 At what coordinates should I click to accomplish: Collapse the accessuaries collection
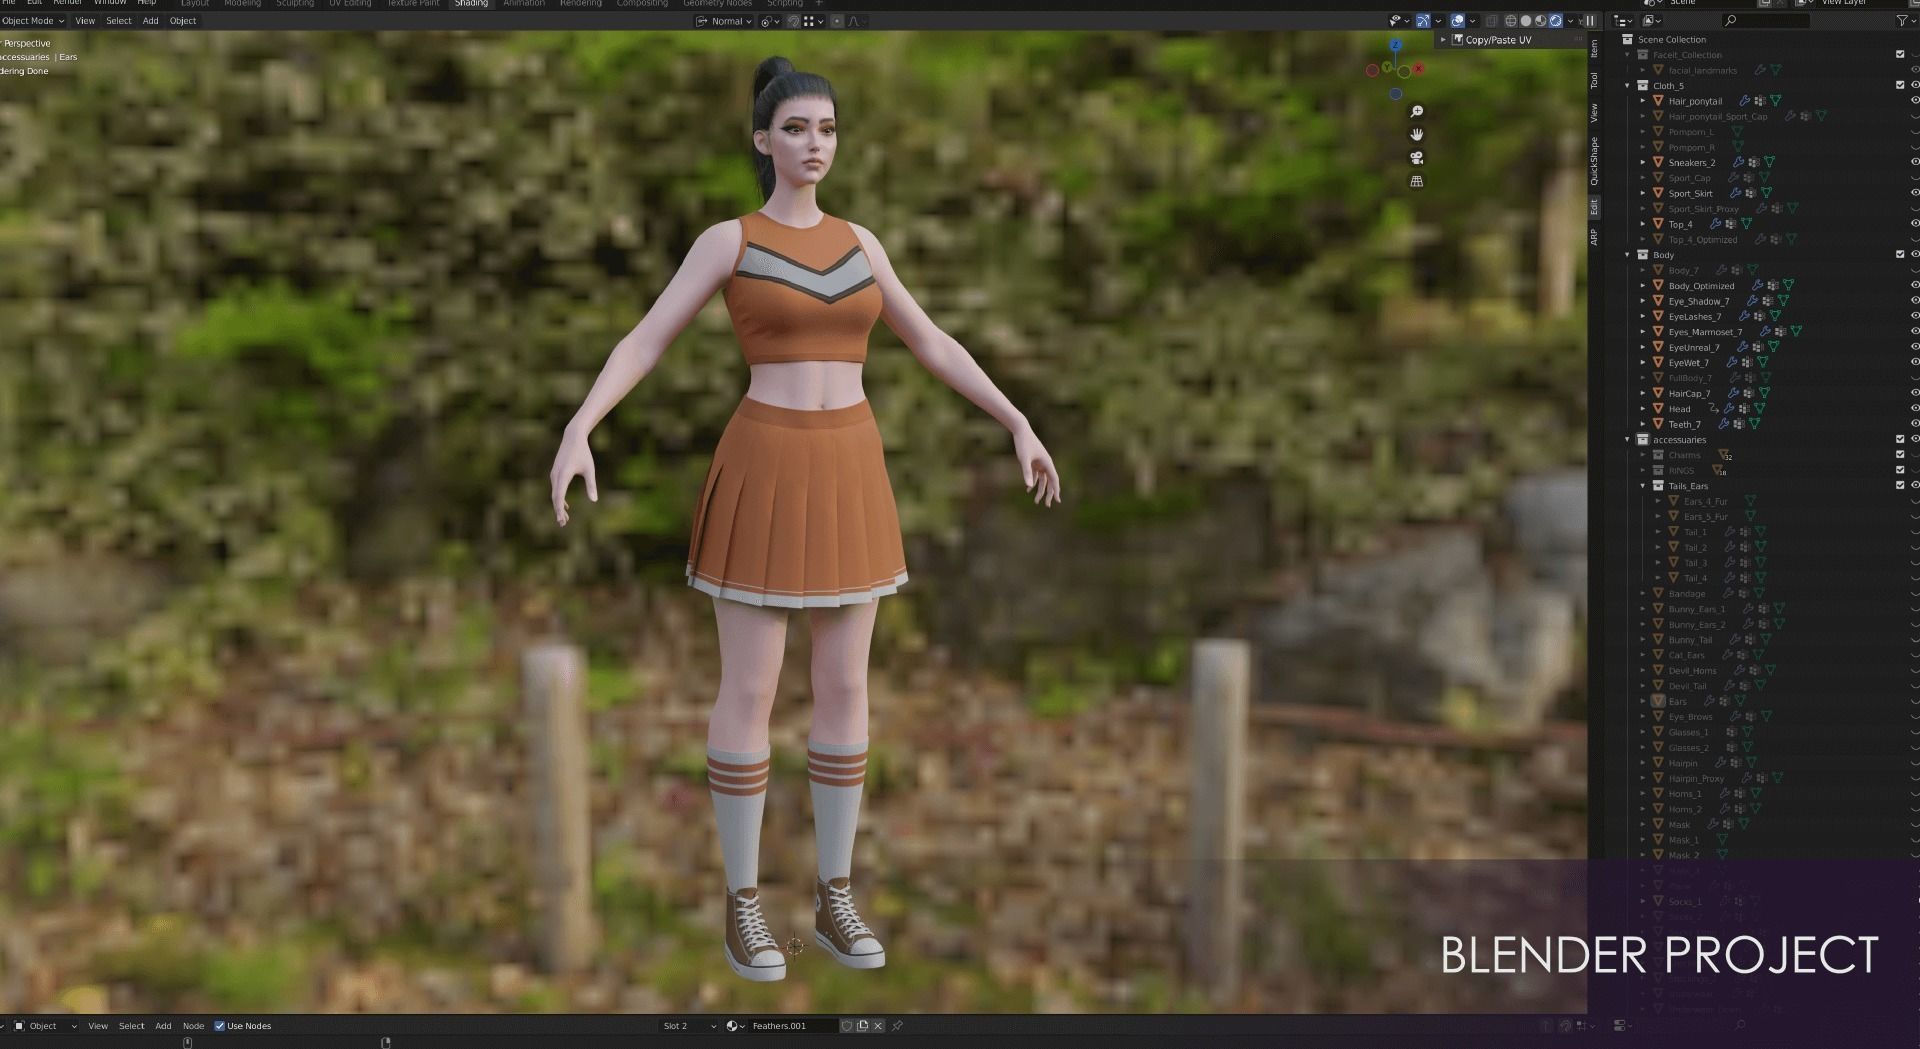click(x=1628, y=439)
